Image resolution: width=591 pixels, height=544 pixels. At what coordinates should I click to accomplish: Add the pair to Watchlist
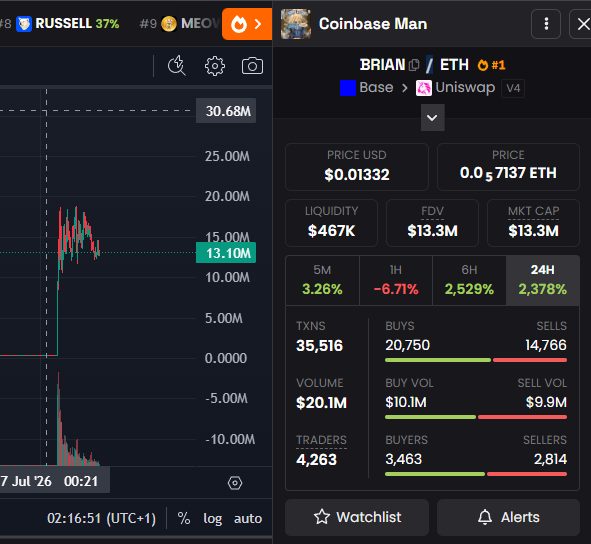pyautogui.click(x=357, y=517)
